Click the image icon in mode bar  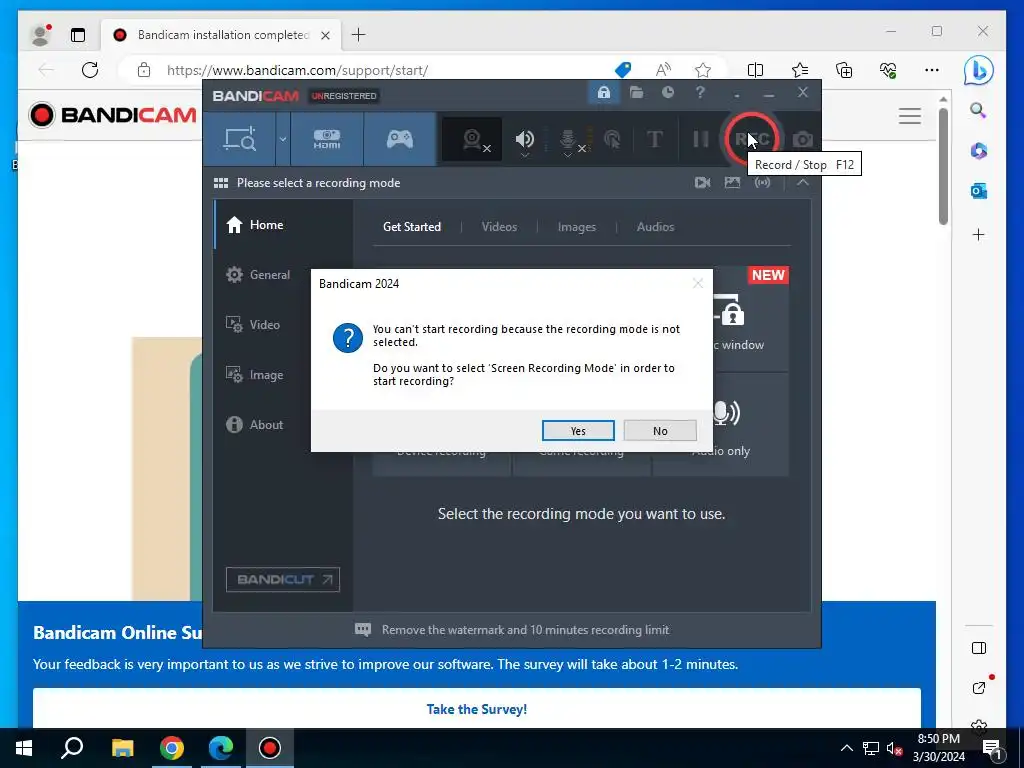[732, 183]
